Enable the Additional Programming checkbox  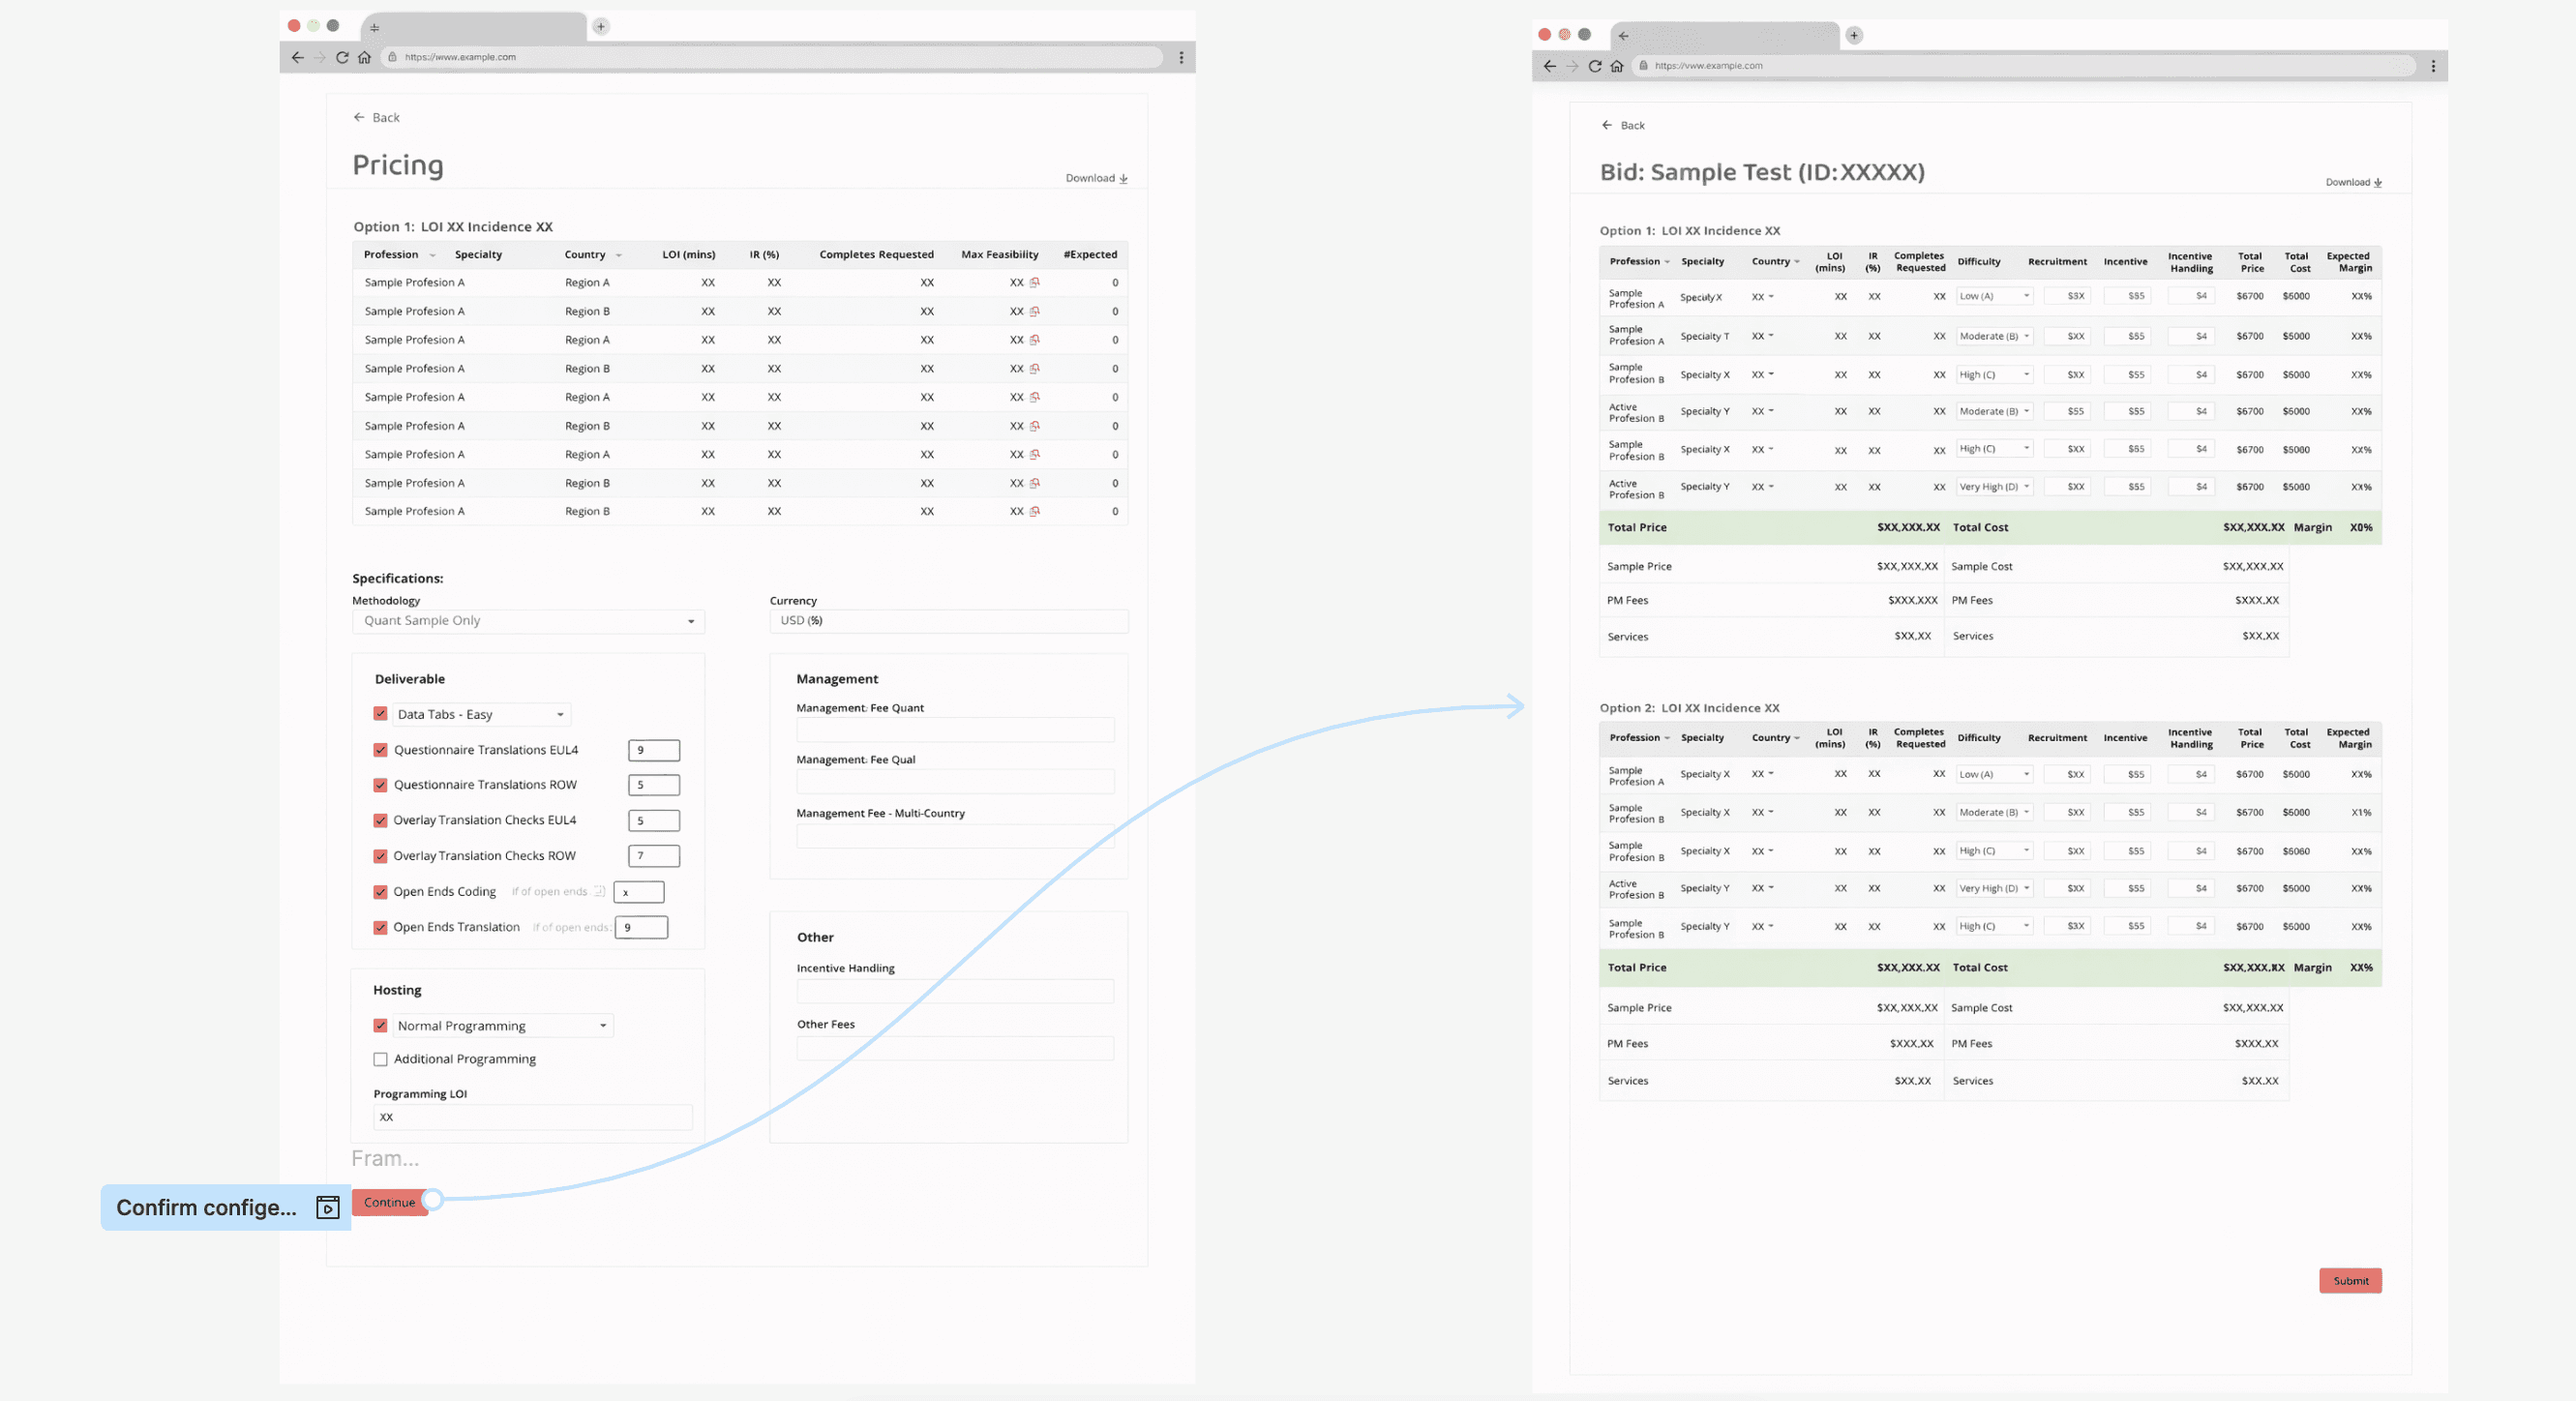click(380, 1059)
